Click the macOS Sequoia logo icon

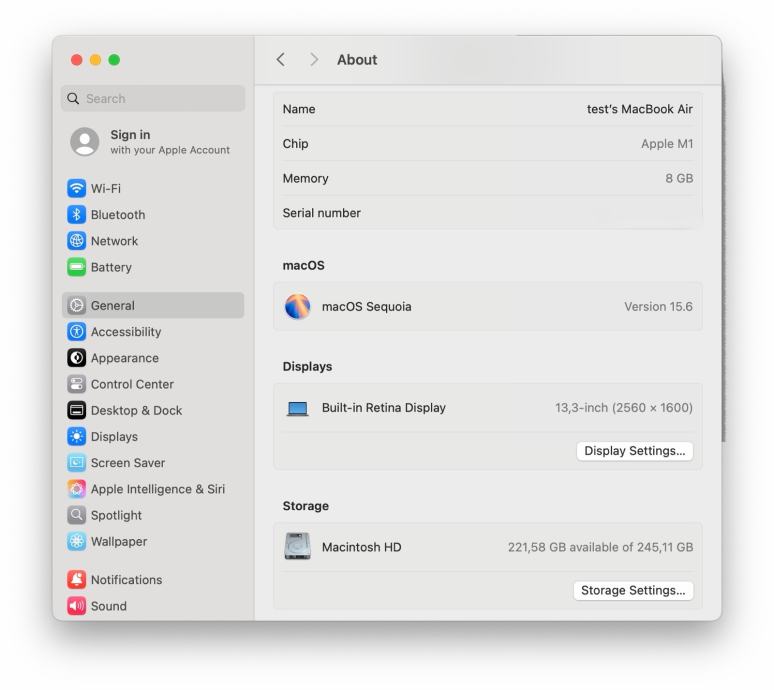tap(298, 306)
